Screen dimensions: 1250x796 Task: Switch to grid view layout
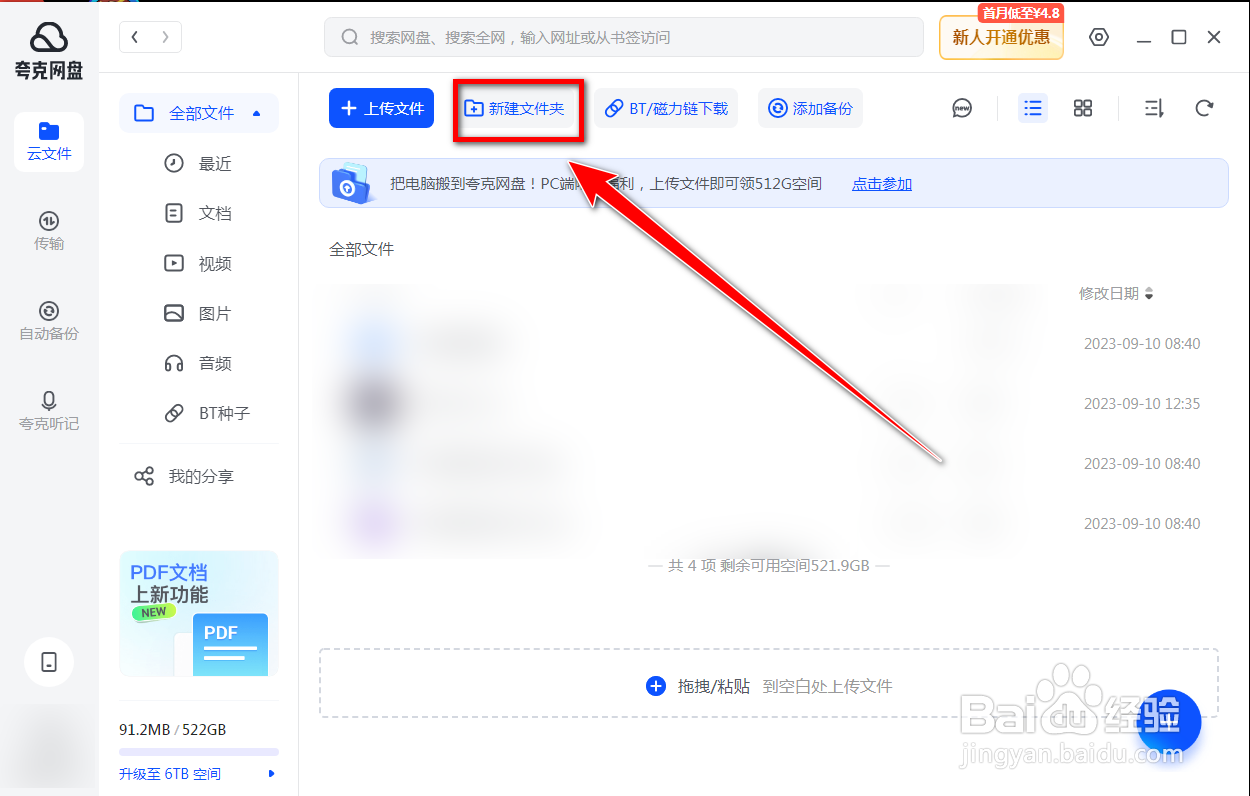1083,108
